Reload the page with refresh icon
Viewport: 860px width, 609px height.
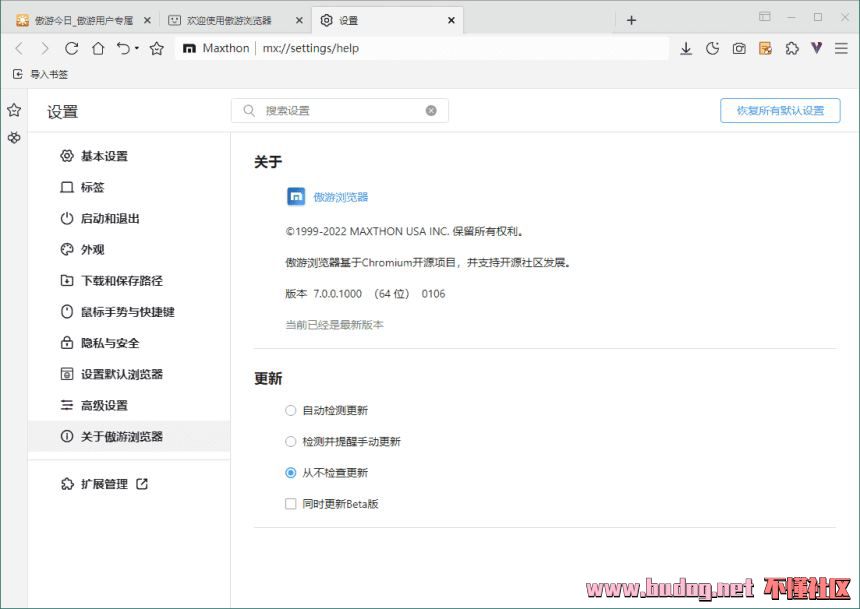[71, 48]
